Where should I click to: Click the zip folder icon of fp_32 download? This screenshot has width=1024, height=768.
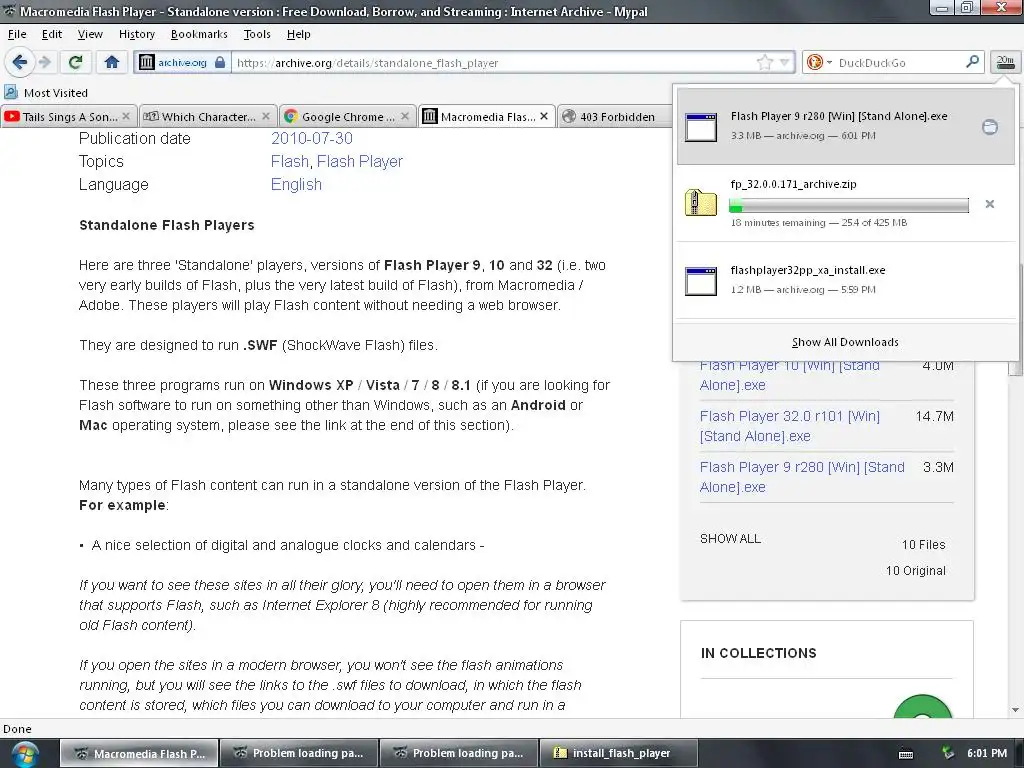coord(701,202)
